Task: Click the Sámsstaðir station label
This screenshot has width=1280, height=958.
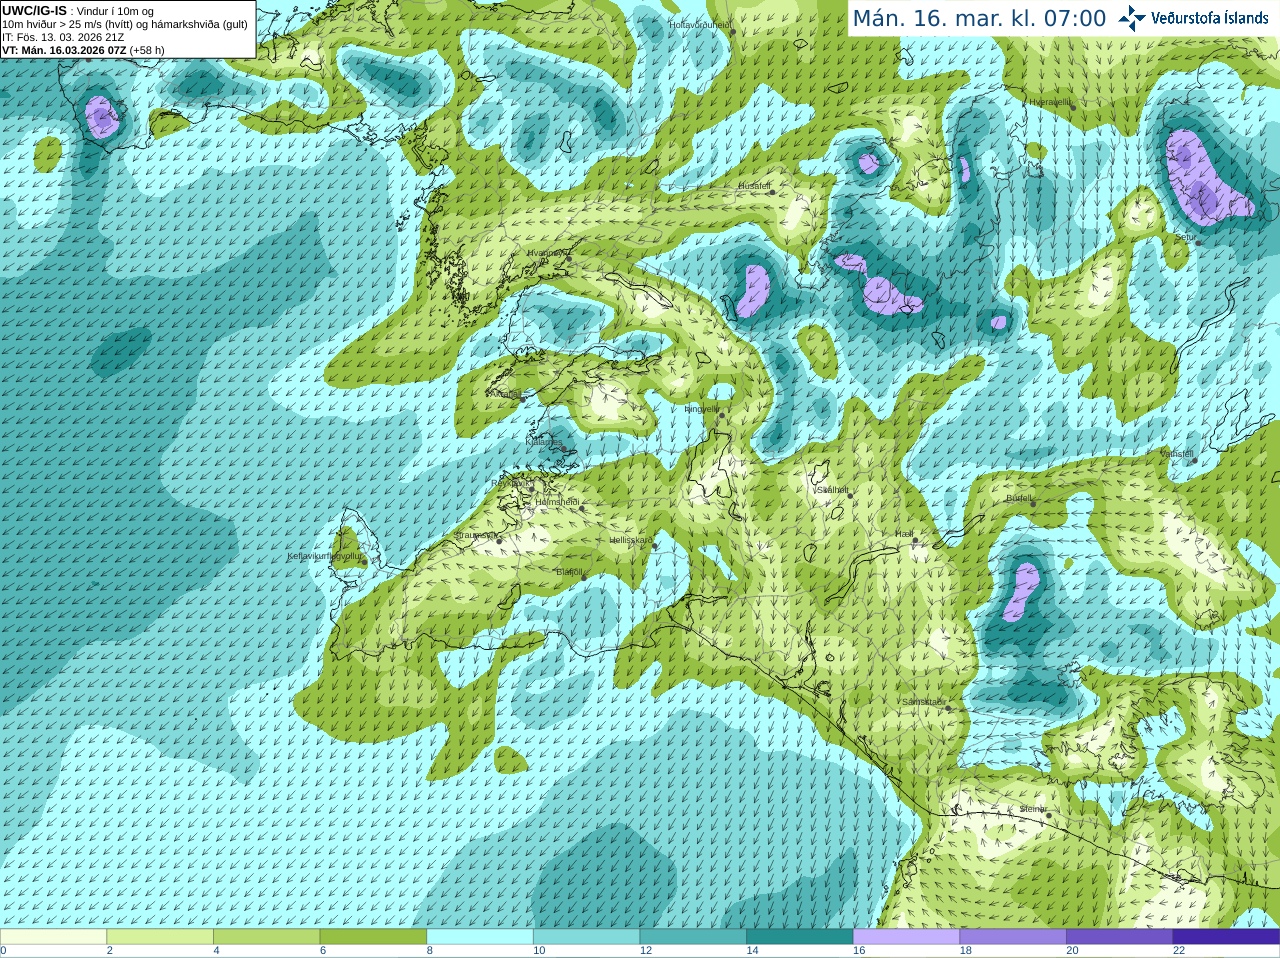Action: 922,702
